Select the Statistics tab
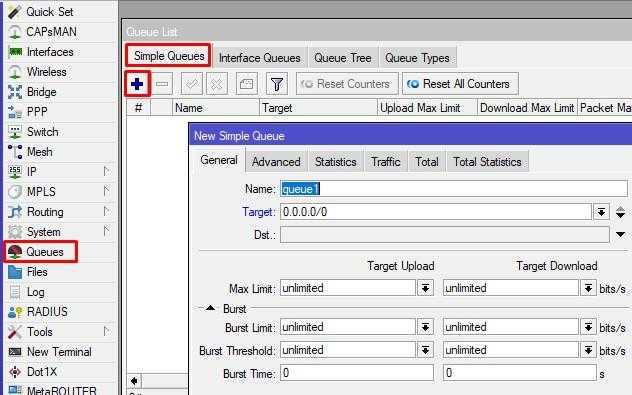The height and width of the screenshot is (395, 632). (x=336, y=162)
